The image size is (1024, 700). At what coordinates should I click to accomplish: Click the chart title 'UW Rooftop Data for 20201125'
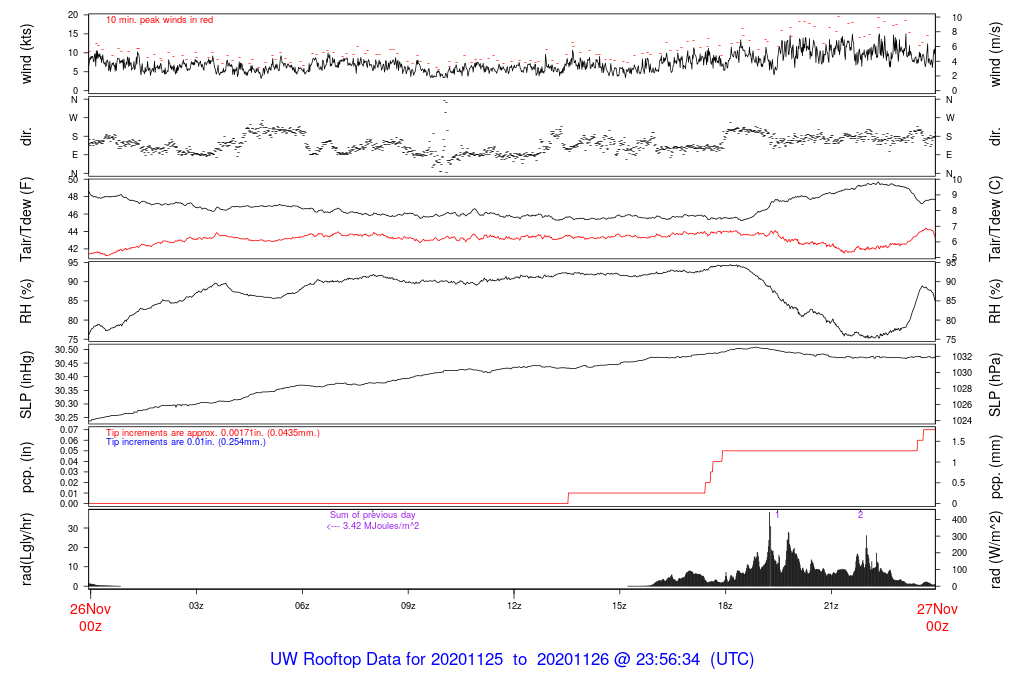click(387, 659)
